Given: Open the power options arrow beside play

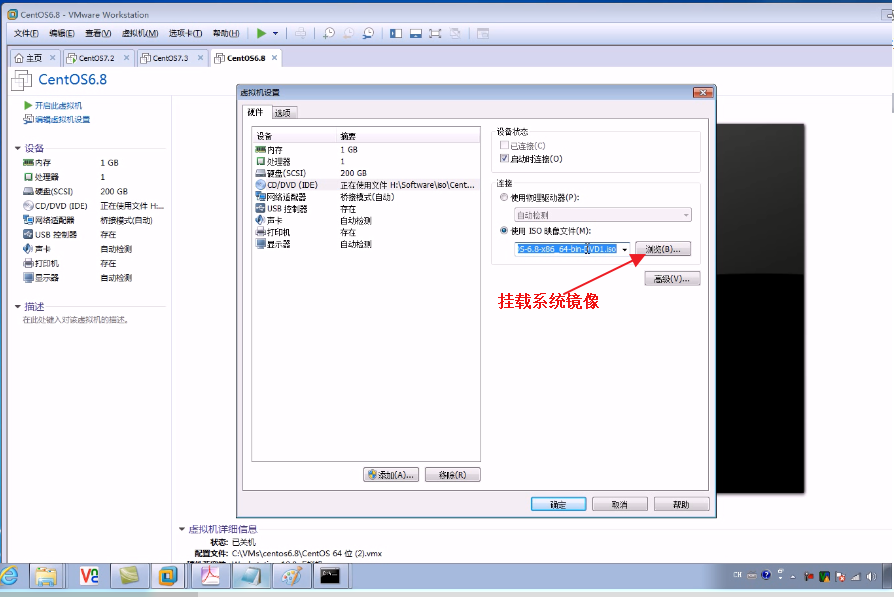Looking at the screenshot, I should [275, 34].
